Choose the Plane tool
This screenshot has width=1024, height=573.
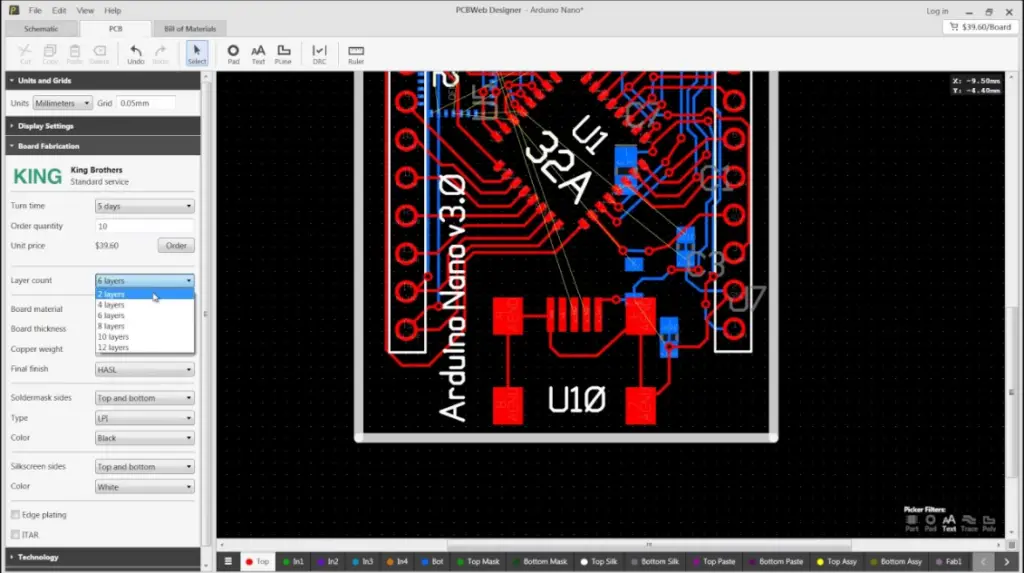click(x=283, y=54)
